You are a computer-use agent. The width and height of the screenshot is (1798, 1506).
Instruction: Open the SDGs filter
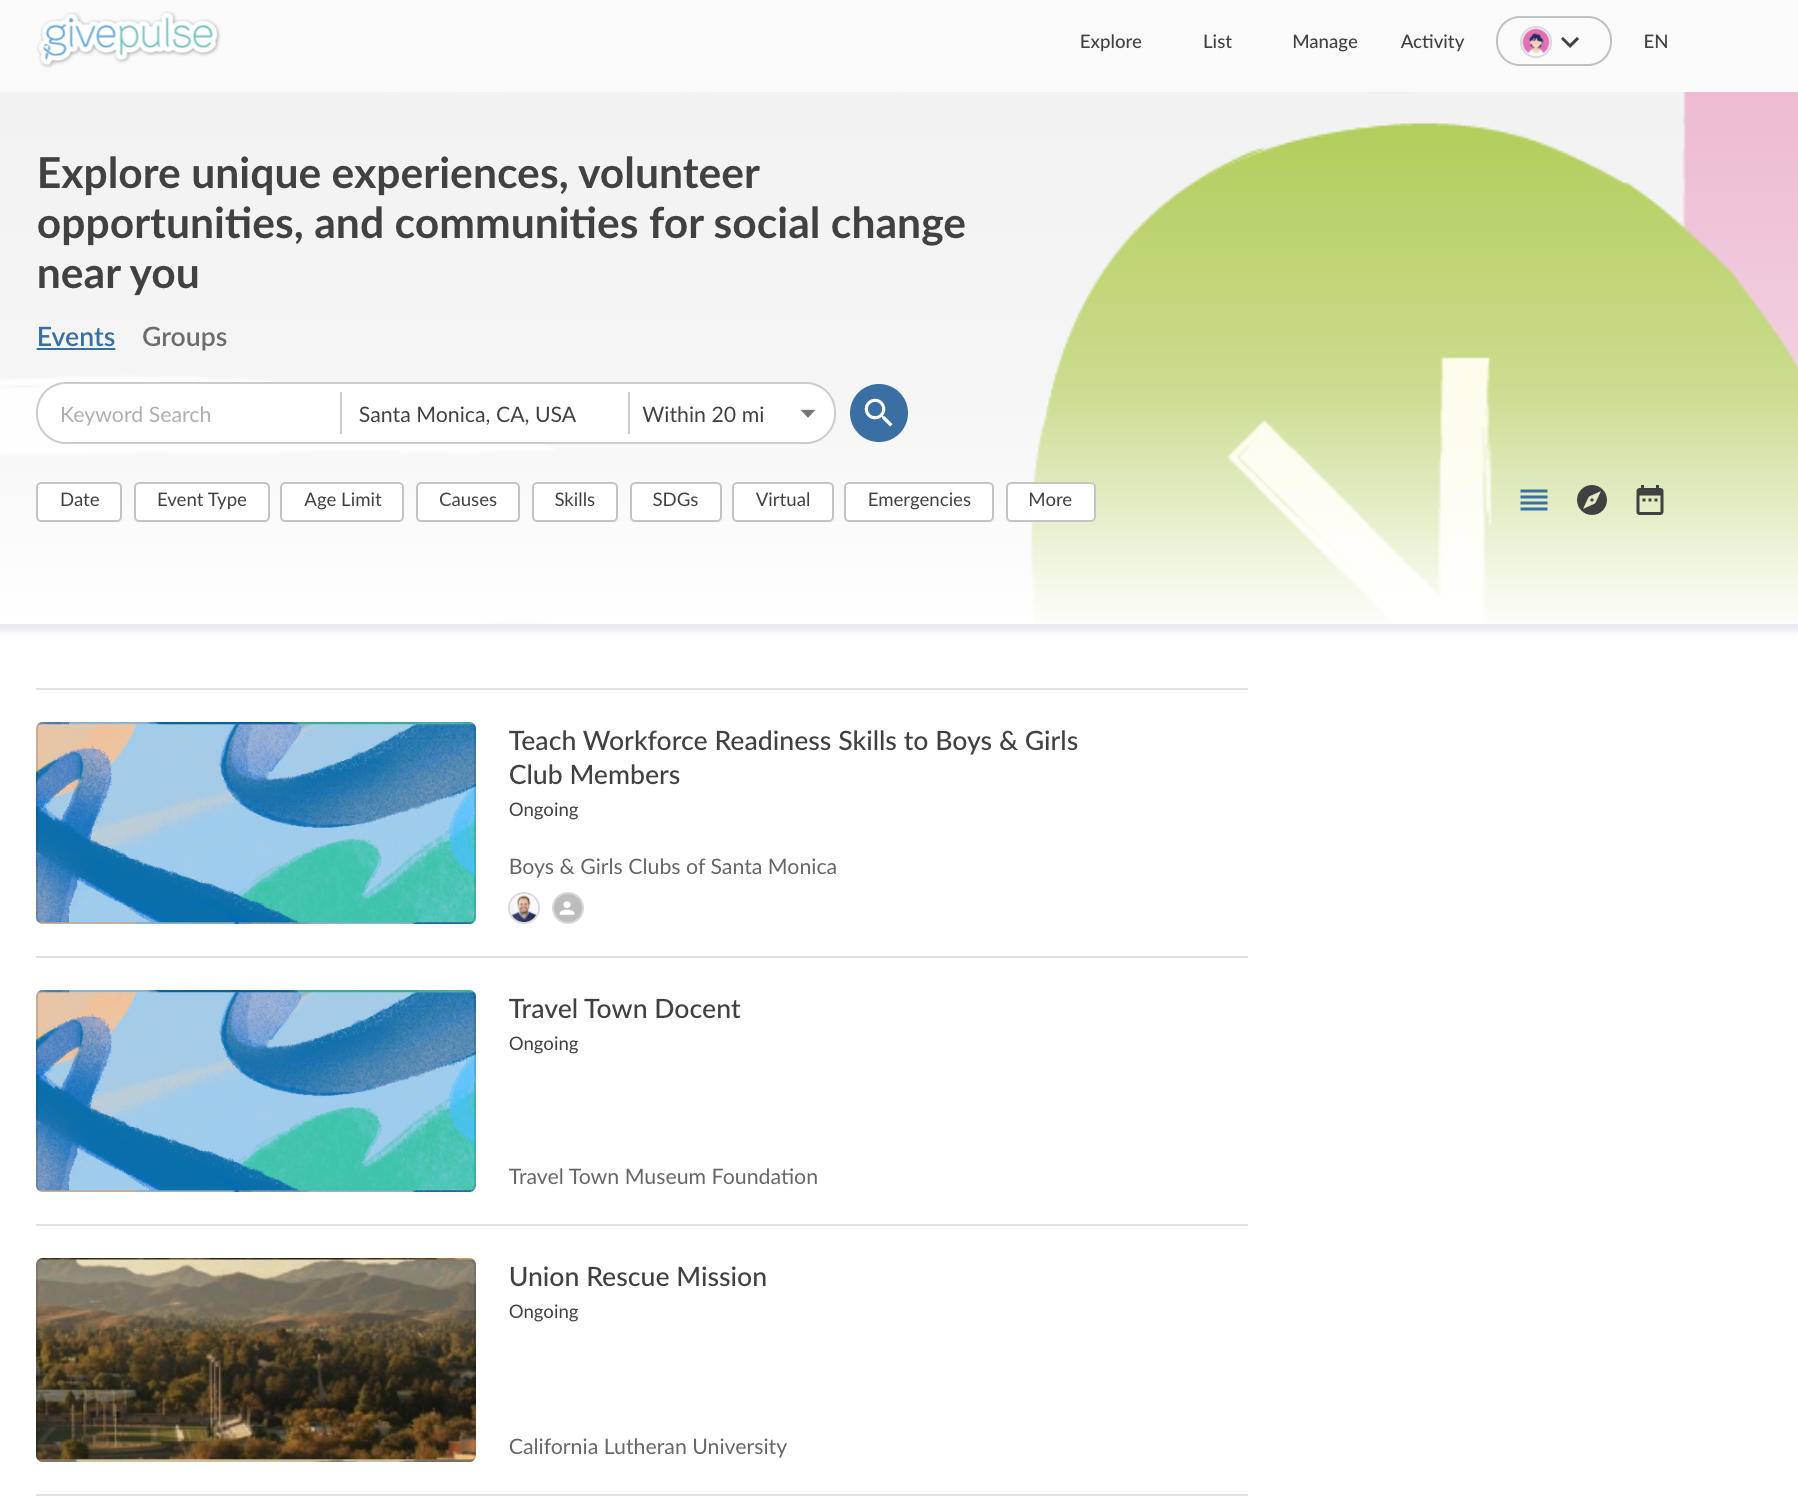click(x=675, y=501)
